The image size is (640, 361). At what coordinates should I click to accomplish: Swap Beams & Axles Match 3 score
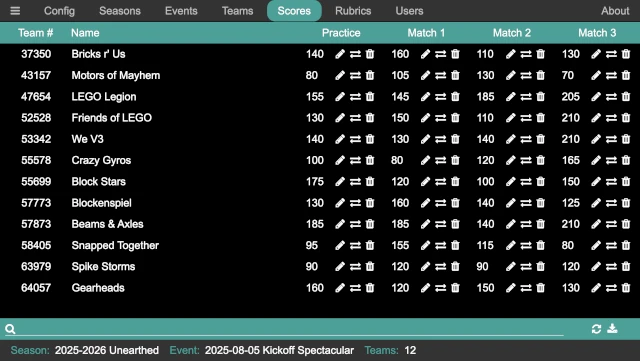pos(611,224)
